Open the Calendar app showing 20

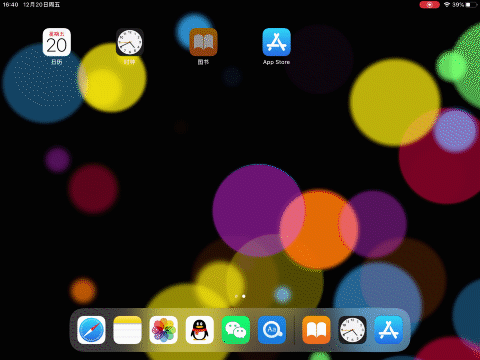click(57, 42)
